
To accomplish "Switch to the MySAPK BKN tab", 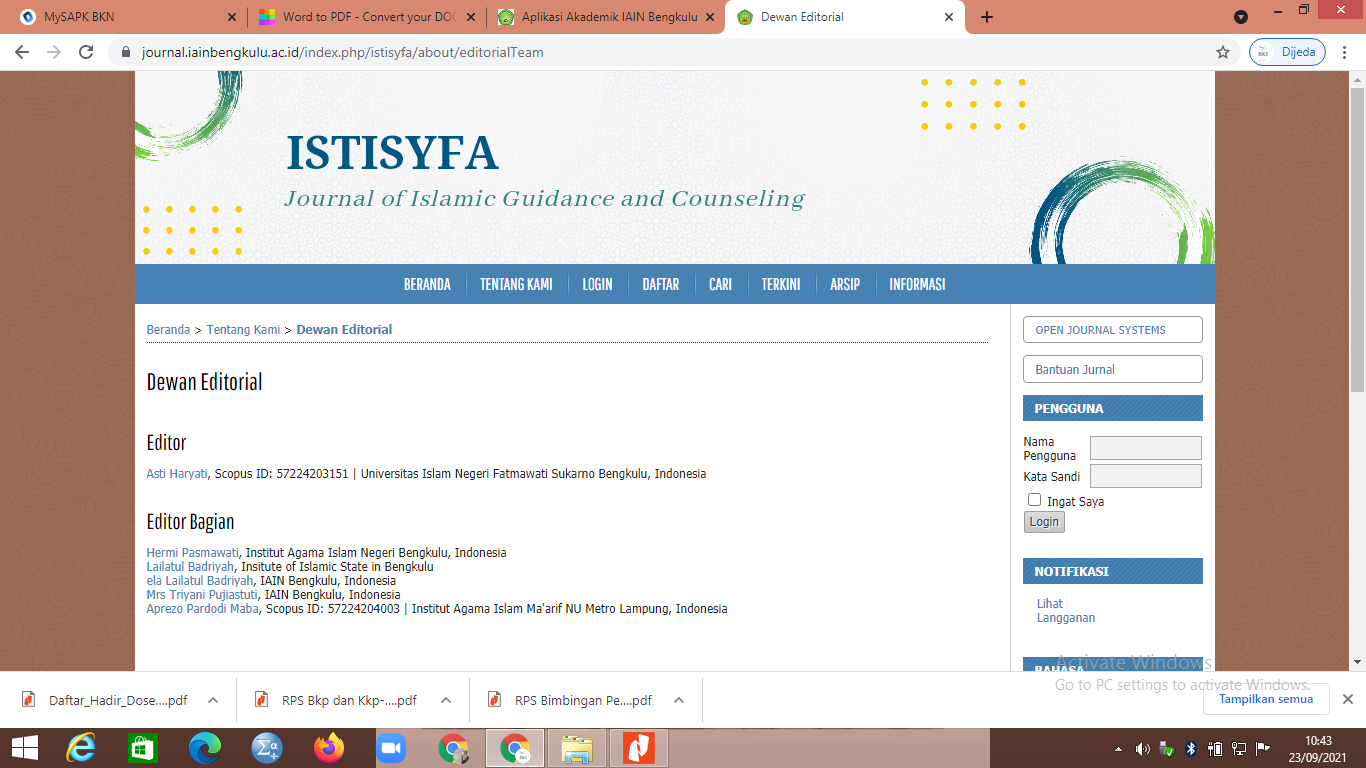I will (x=120, y=17).
